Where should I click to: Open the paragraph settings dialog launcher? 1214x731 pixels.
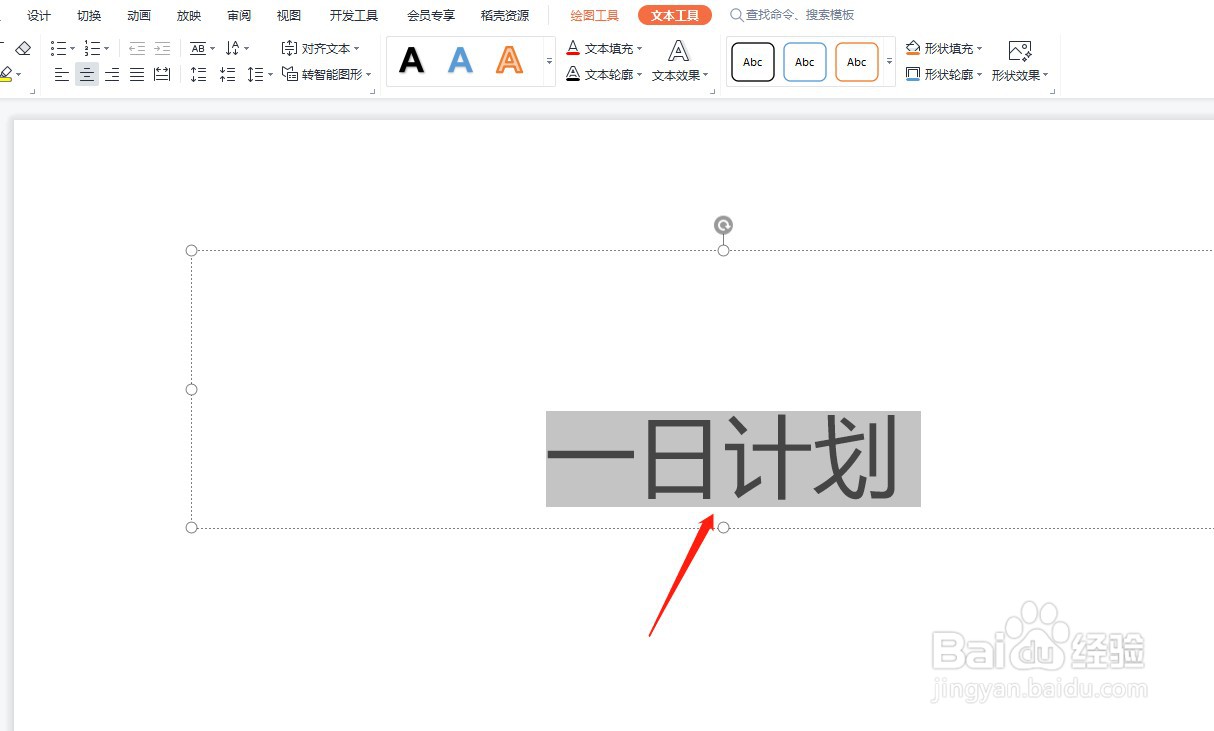point(373,92)
